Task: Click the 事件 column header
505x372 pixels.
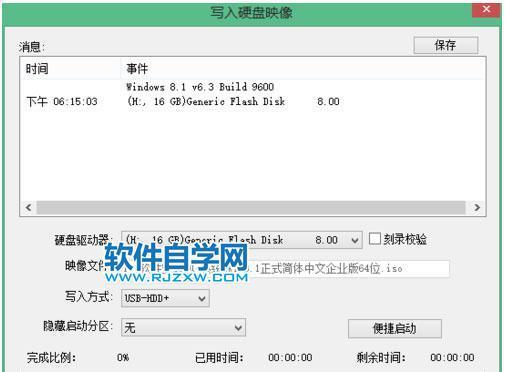Action: (x=302, y=69)
